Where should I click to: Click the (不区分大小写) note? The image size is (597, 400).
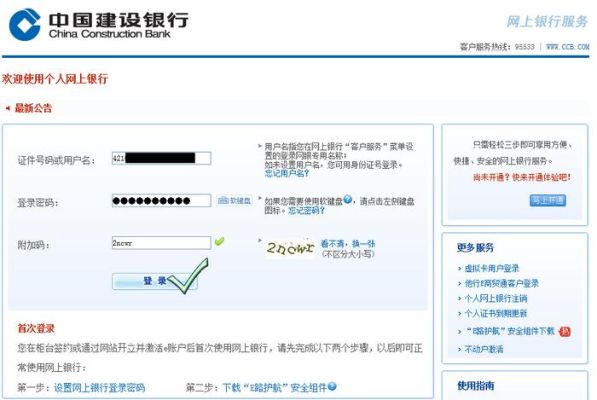point(348,254)
